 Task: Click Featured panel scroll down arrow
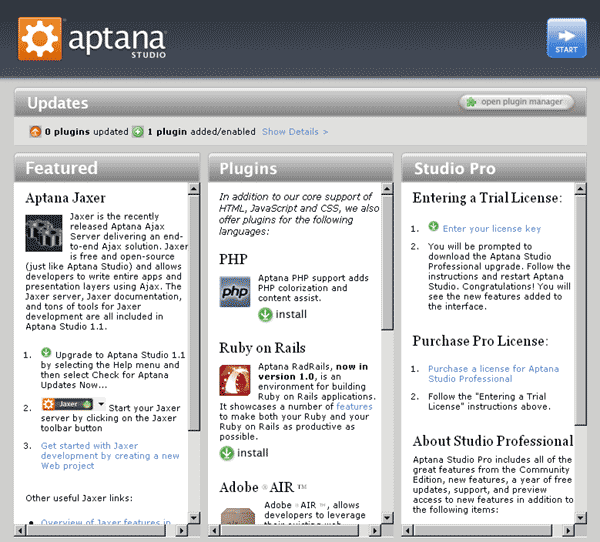point(194,518)
